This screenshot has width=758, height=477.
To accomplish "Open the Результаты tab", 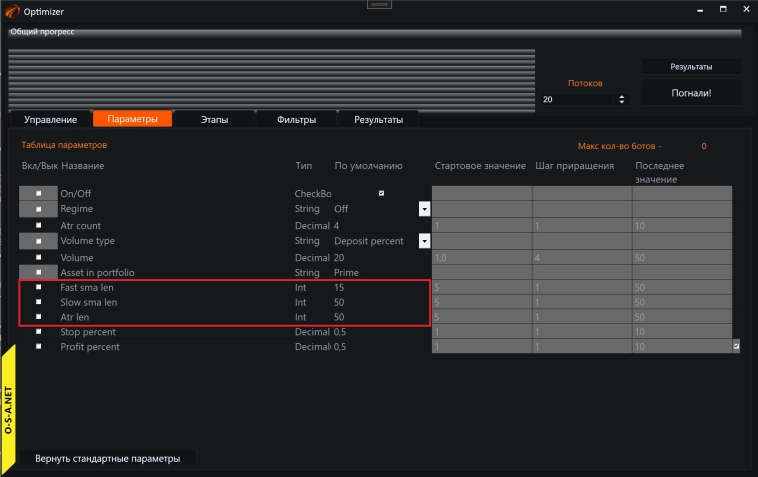I will [377, 120].
